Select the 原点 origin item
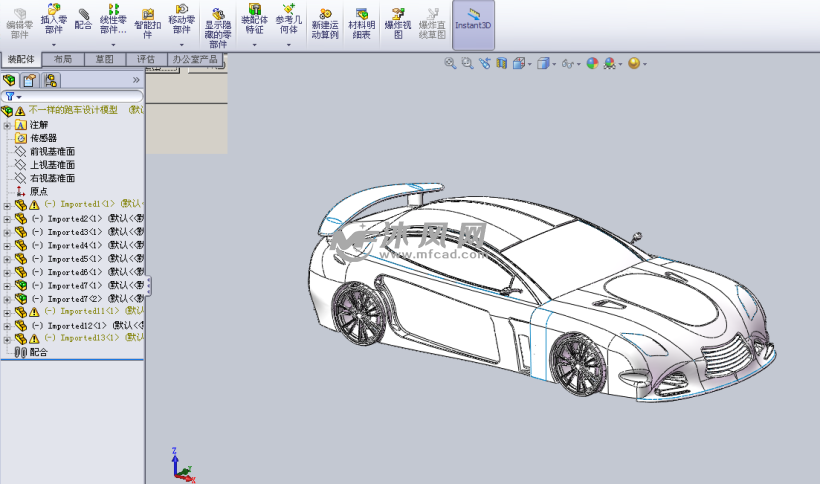The height and width of the screenshot is (484, 820). click(x=38, y=192)
